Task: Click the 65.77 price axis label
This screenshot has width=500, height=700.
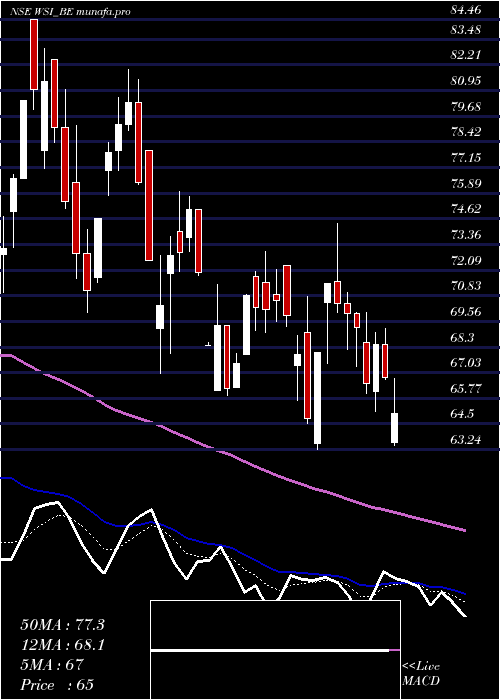Action: pos(466,389)
